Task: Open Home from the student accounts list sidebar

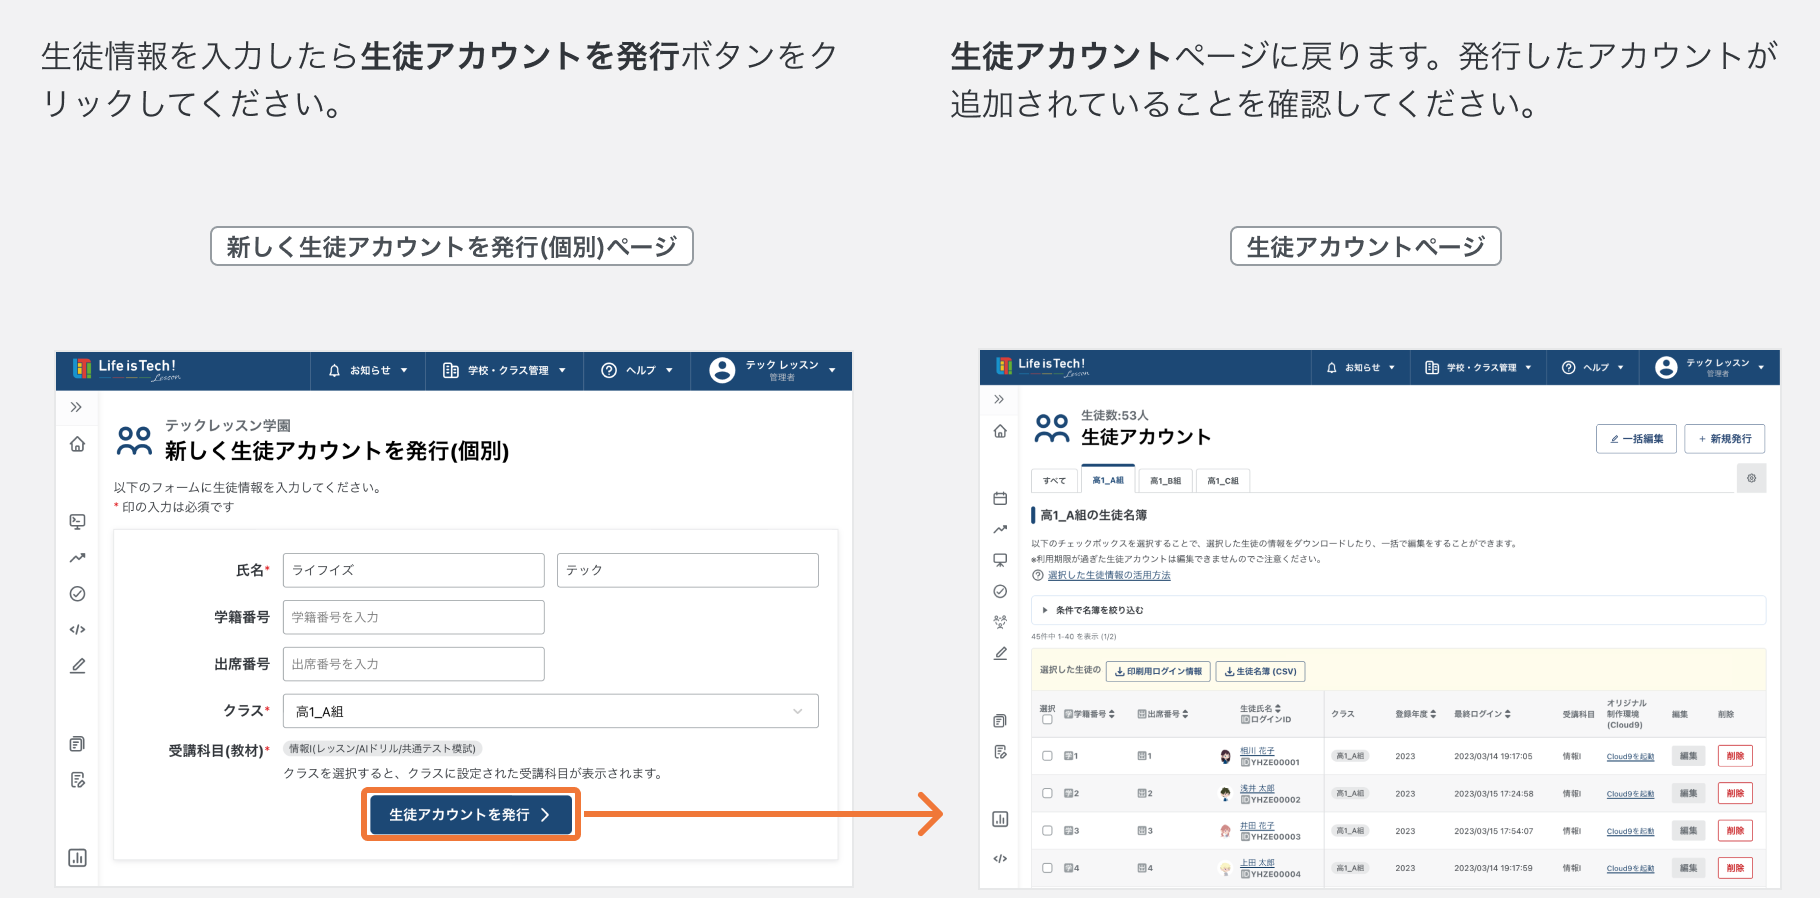Action: pyautogui.click(x=1000, y=431)
